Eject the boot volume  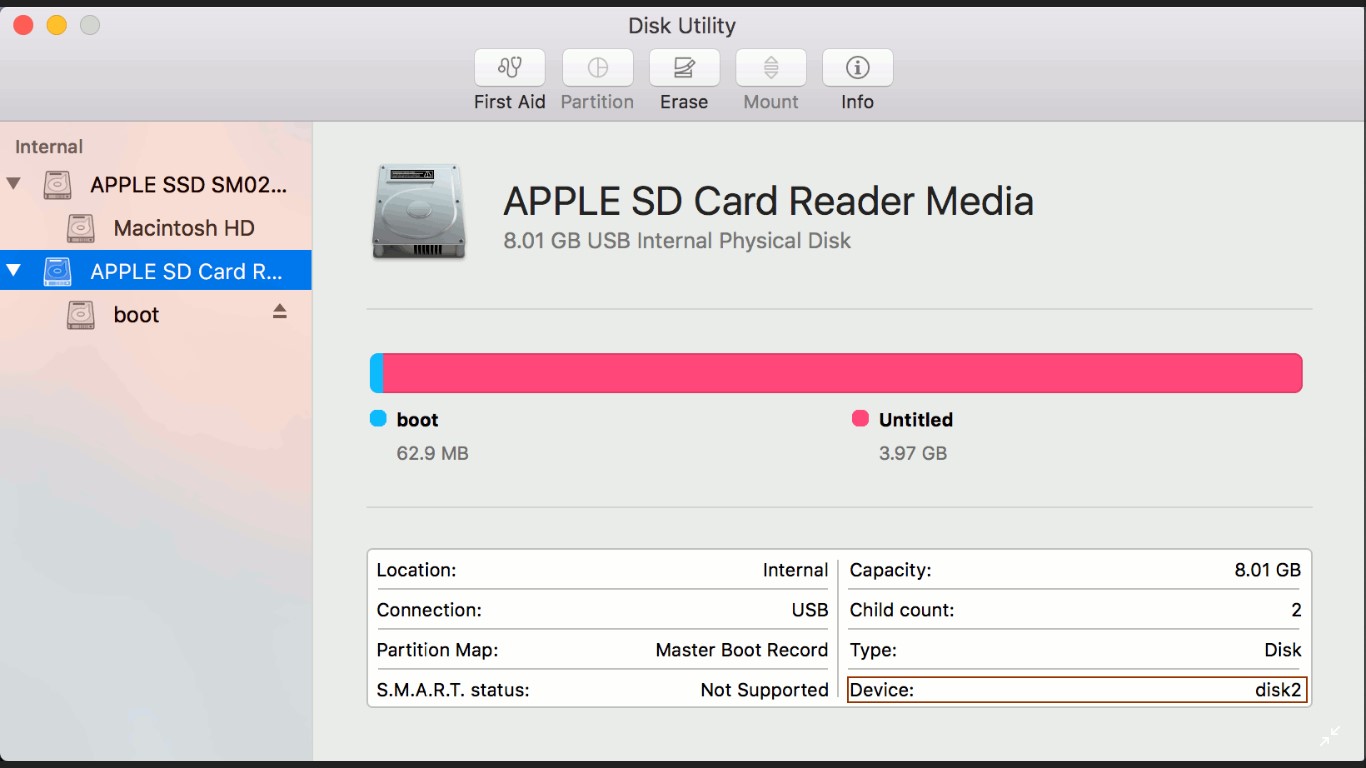(280, 312)
